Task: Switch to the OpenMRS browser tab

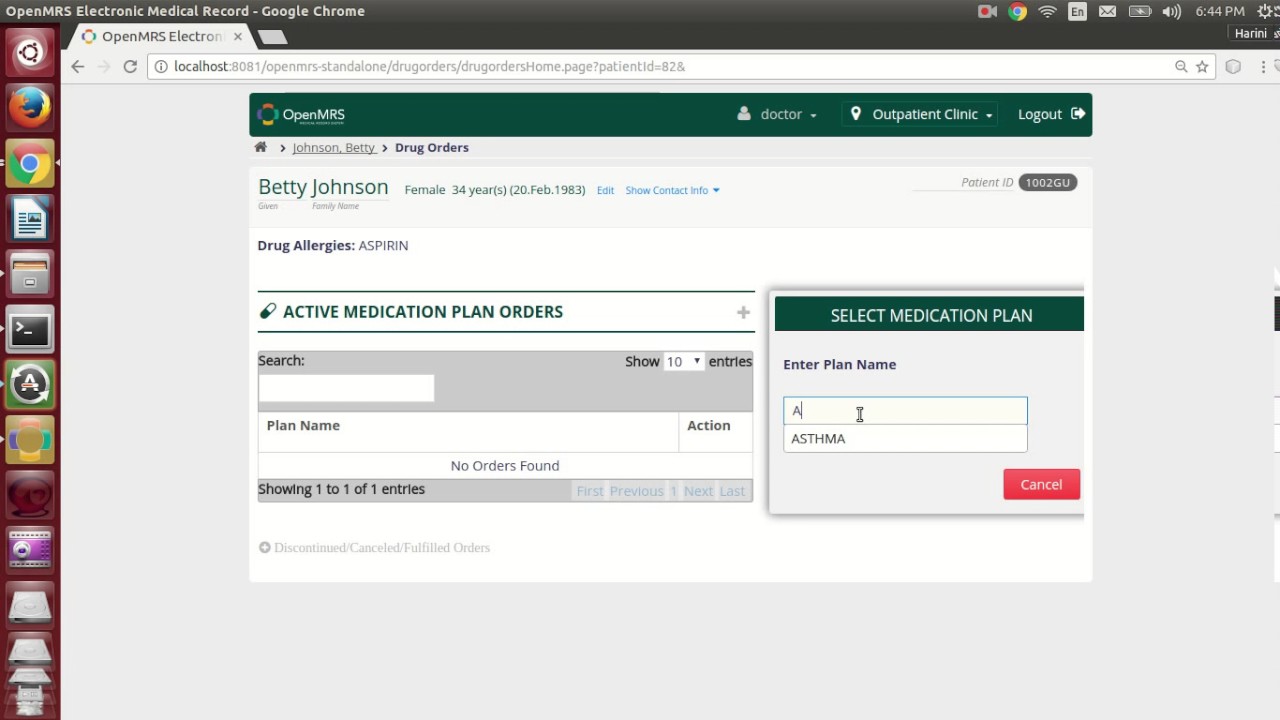Action: [160, 36]
